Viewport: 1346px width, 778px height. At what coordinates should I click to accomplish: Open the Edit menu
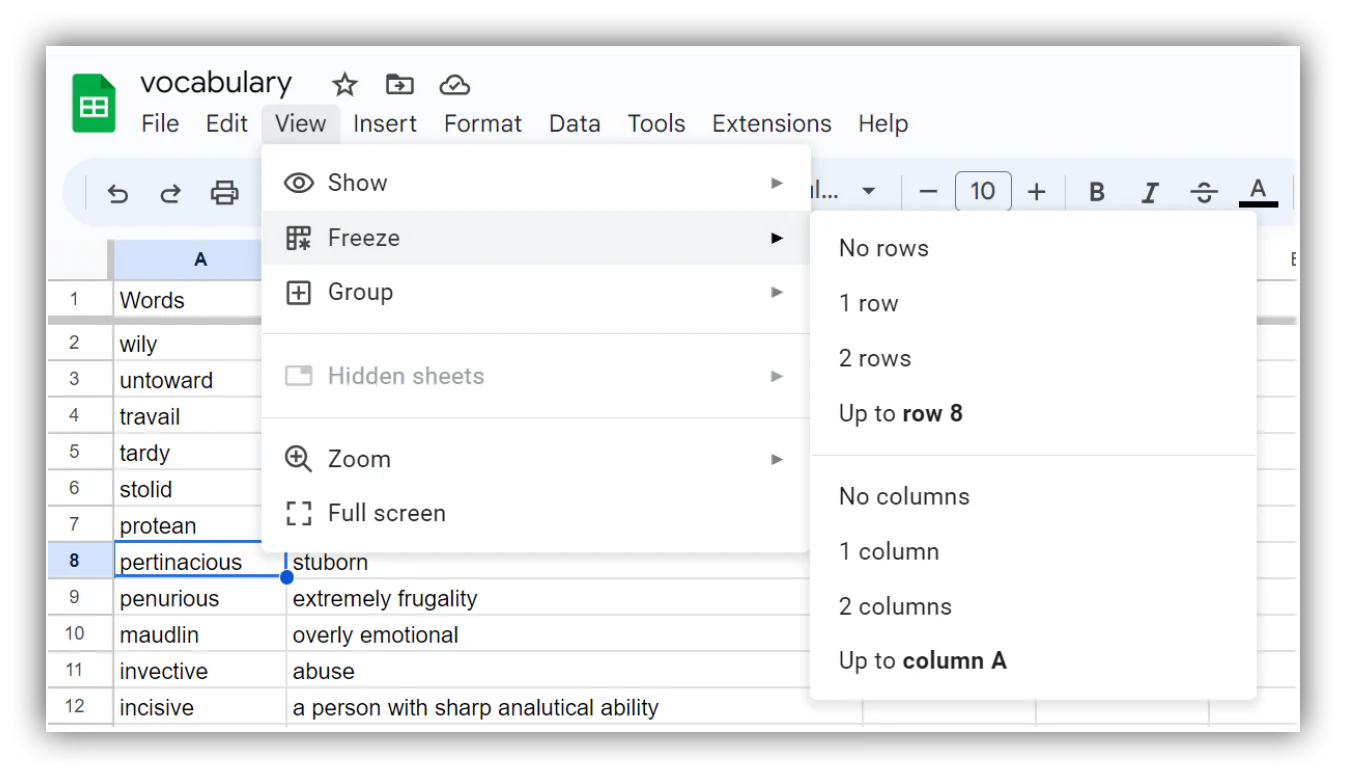pyautogui.click(x=227, y=124)
